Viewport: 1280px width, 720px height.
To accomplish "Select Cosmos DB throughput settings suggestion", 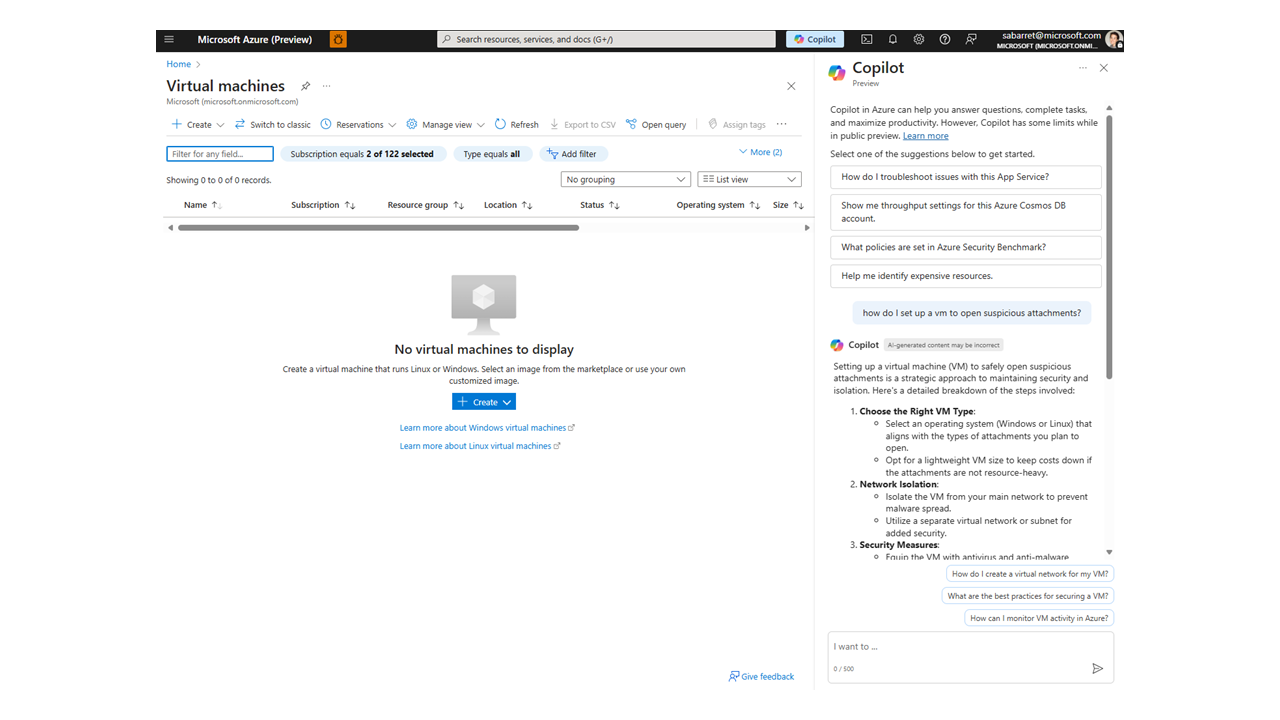I will [966, 212].
